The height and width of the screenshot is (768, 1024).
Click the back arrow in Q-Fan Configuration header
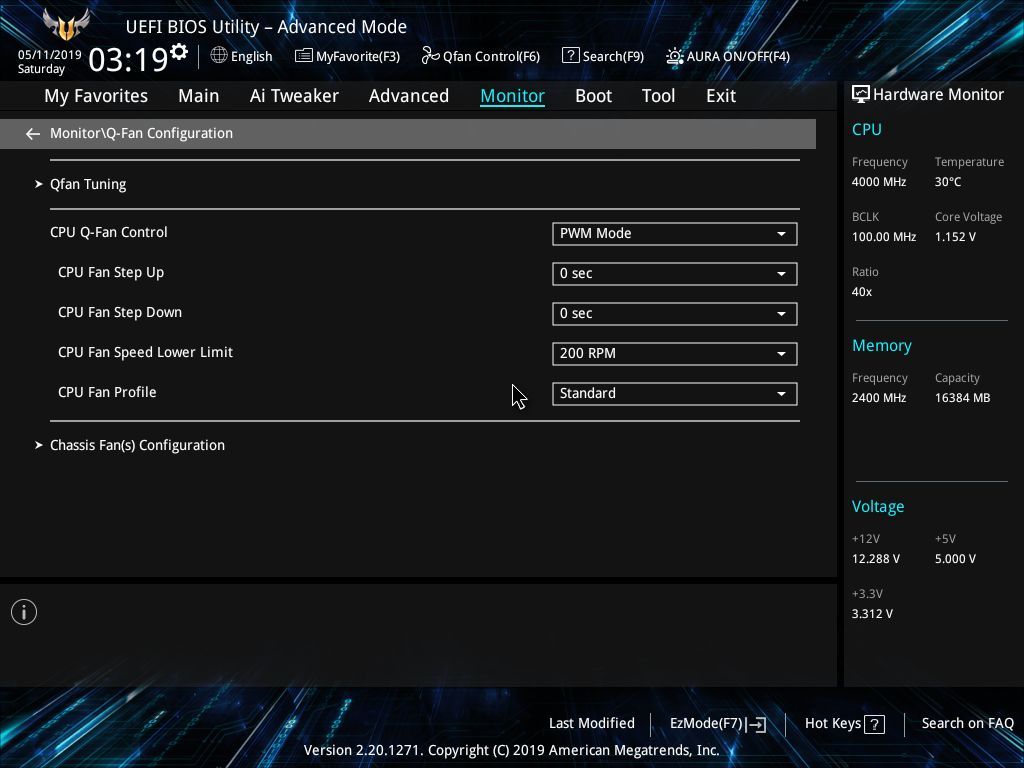[33, 134]
